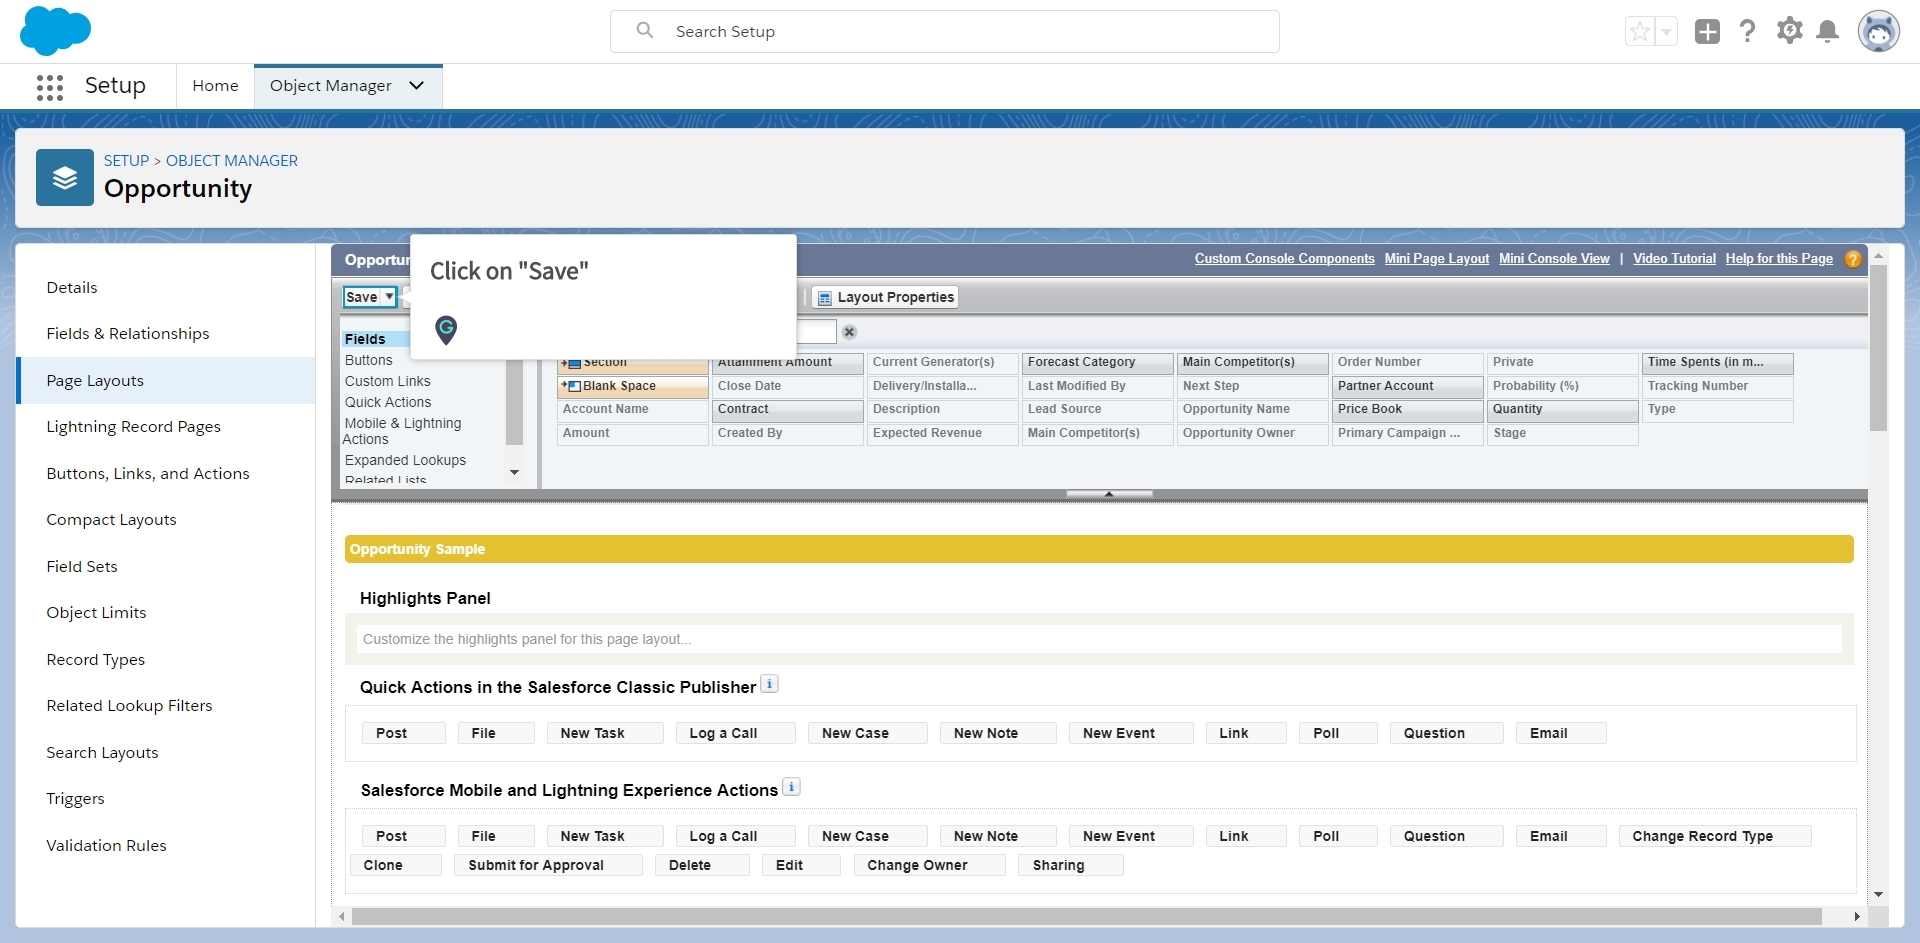Open Object Limits in sidebar
Viewport: 1920px width, 943px height.
click(x=96, y=613)
